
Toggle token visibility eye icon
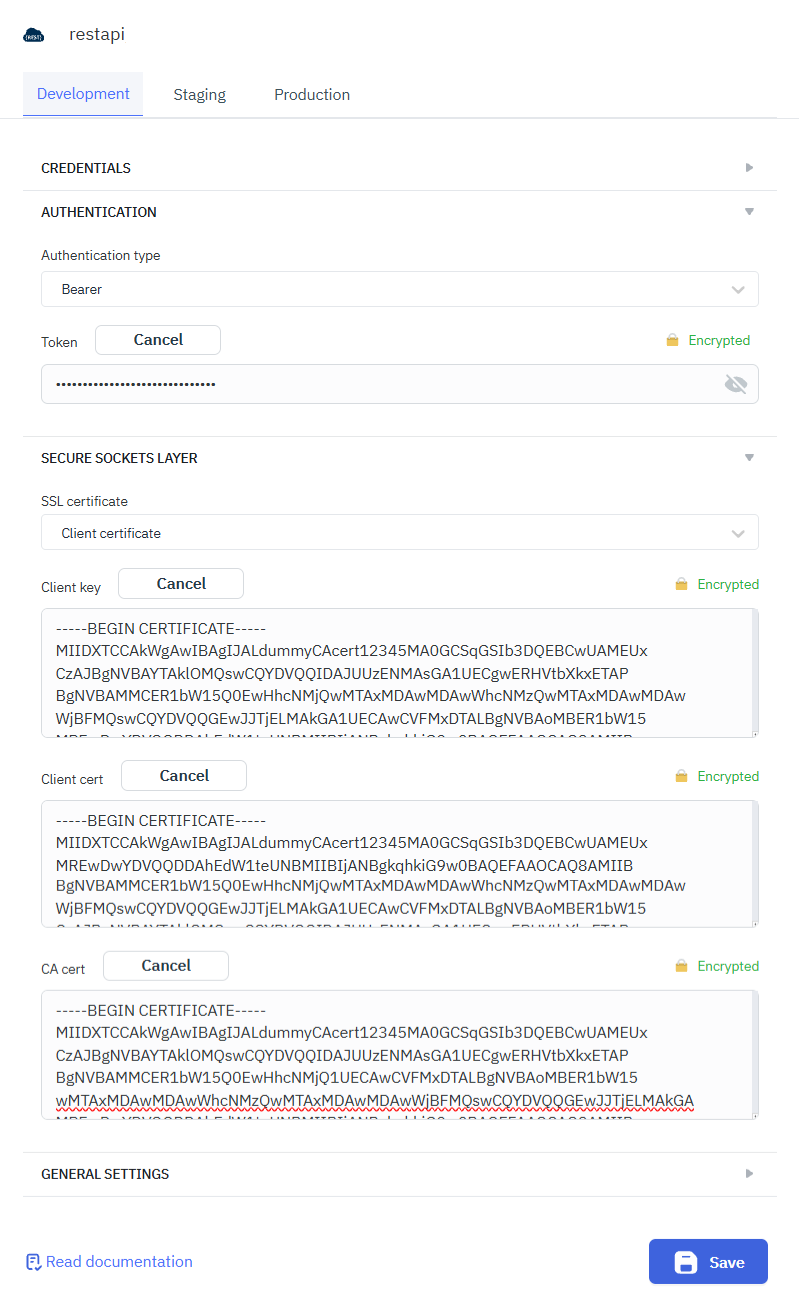tap(735, 384)
